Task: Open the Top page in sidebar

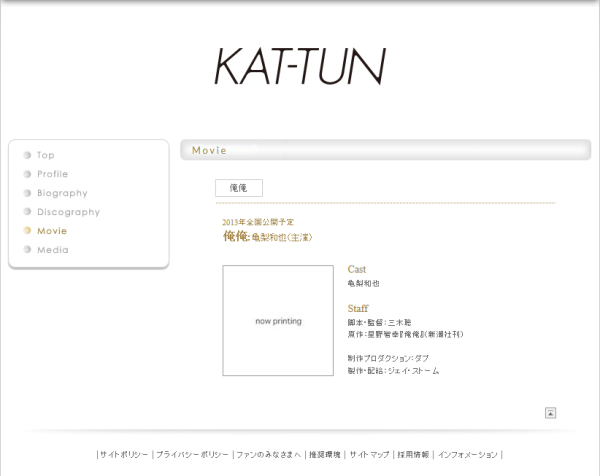Action: point(46,155)
